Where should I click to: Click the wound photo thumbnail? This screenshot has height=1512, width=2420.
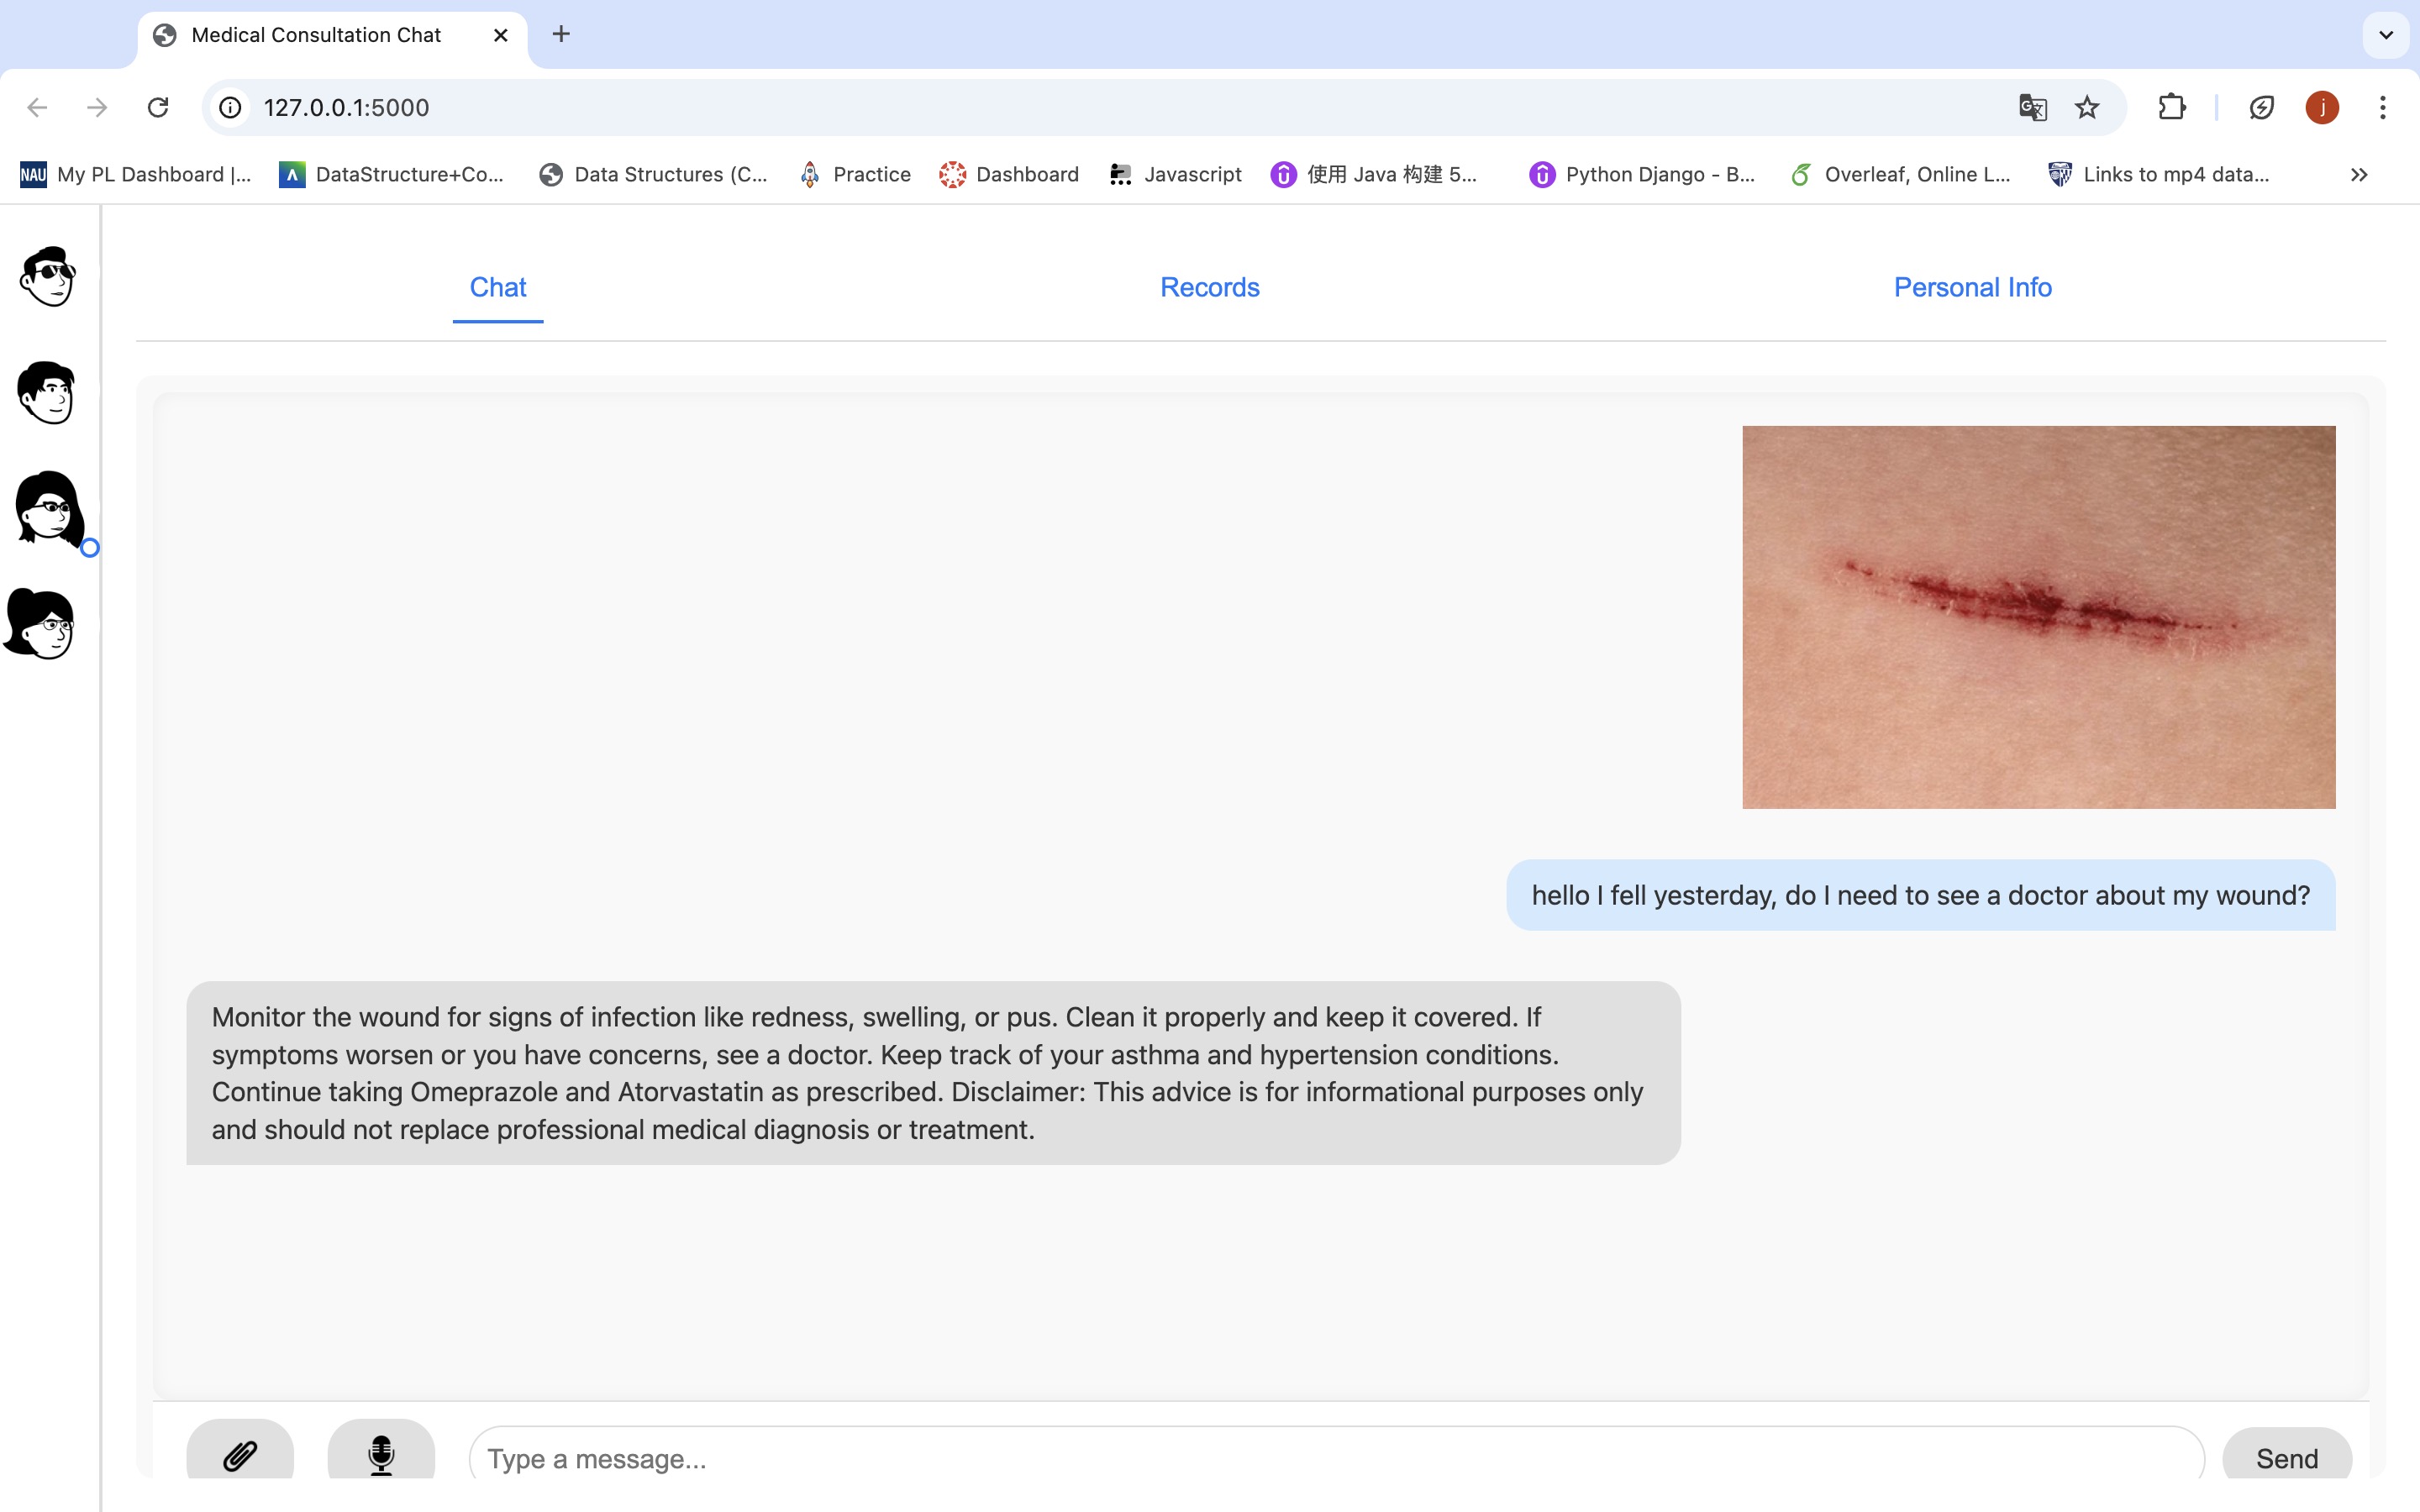[x=2038, y=617]
